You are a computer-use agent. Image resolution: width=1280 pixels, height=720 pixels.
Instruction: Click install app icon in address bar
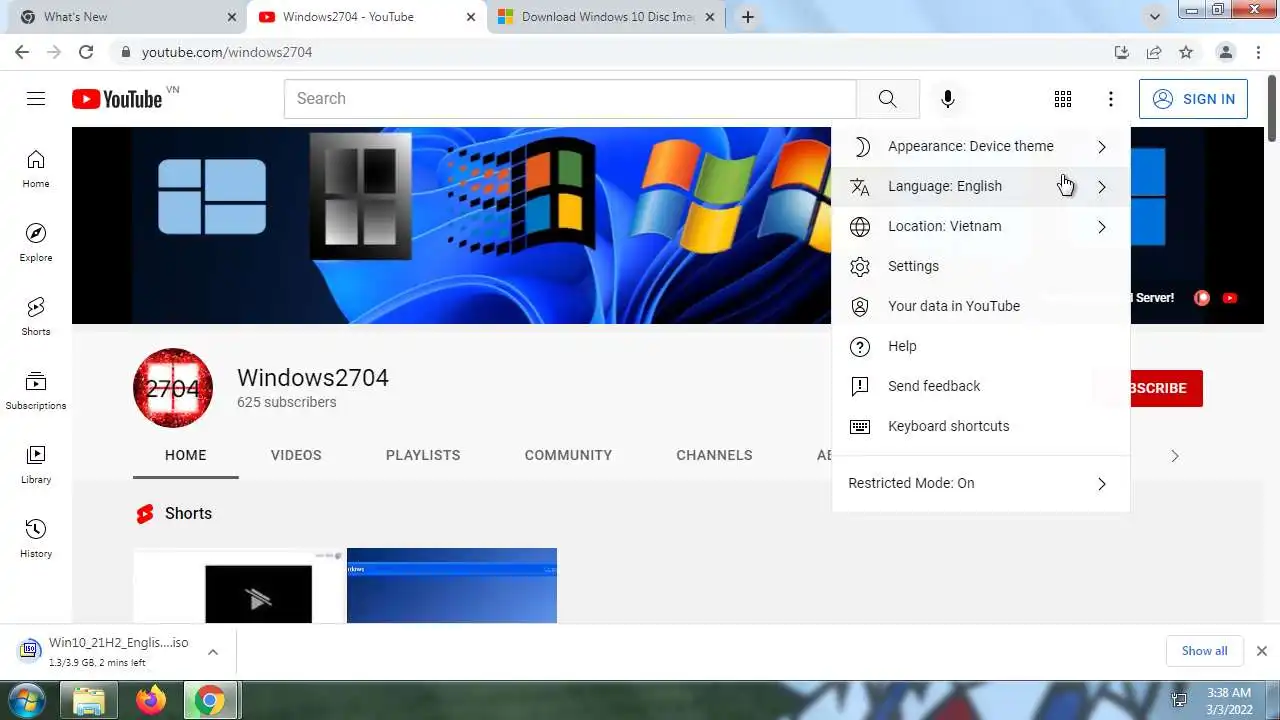[1122, 52]
